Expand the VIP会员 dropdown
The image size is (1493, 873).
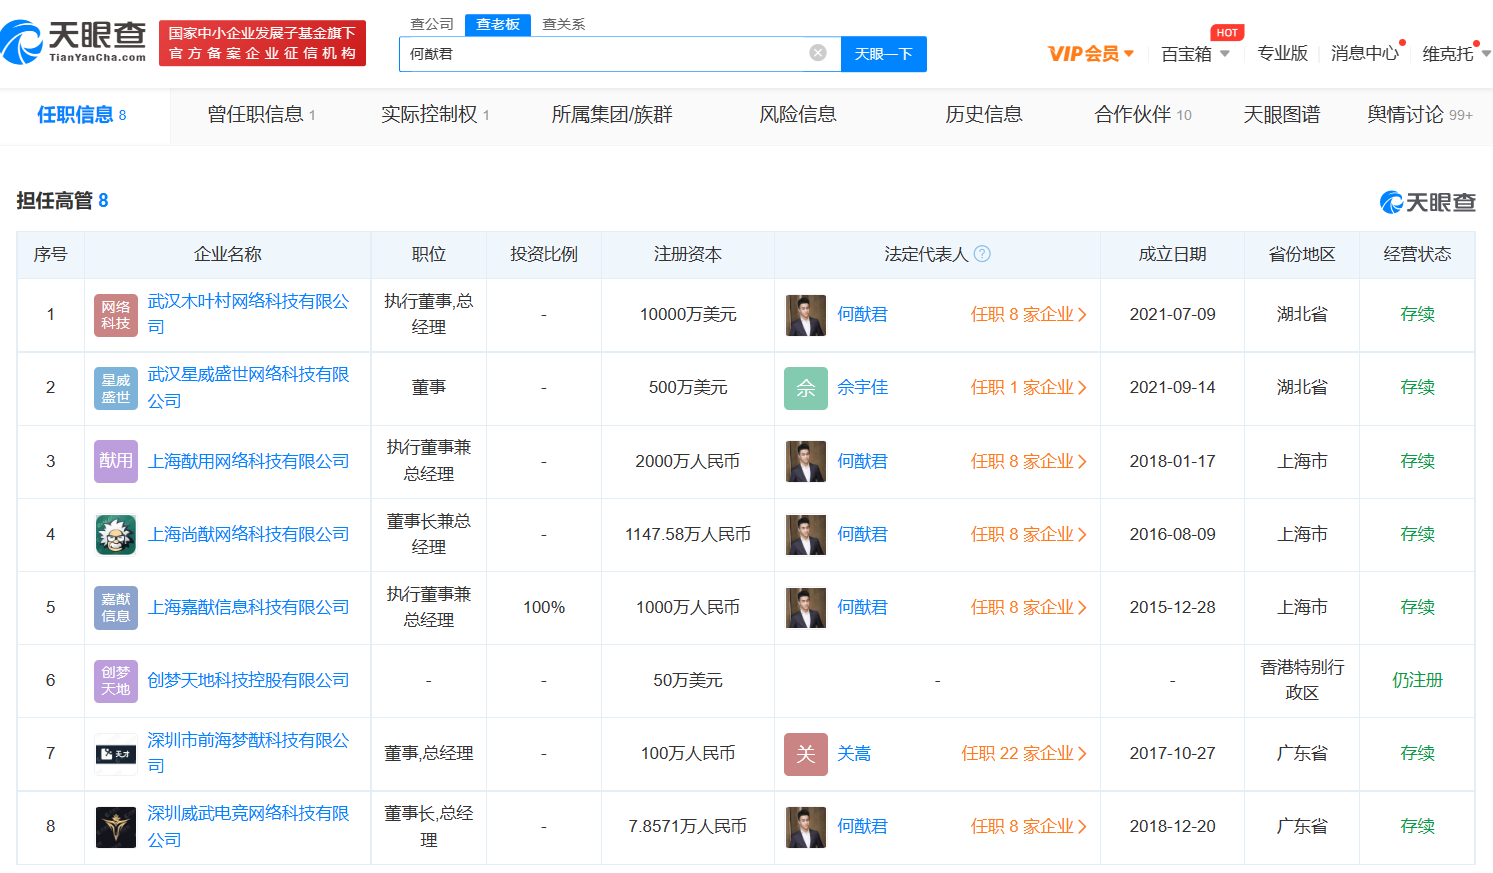(x=1091, y=54)
